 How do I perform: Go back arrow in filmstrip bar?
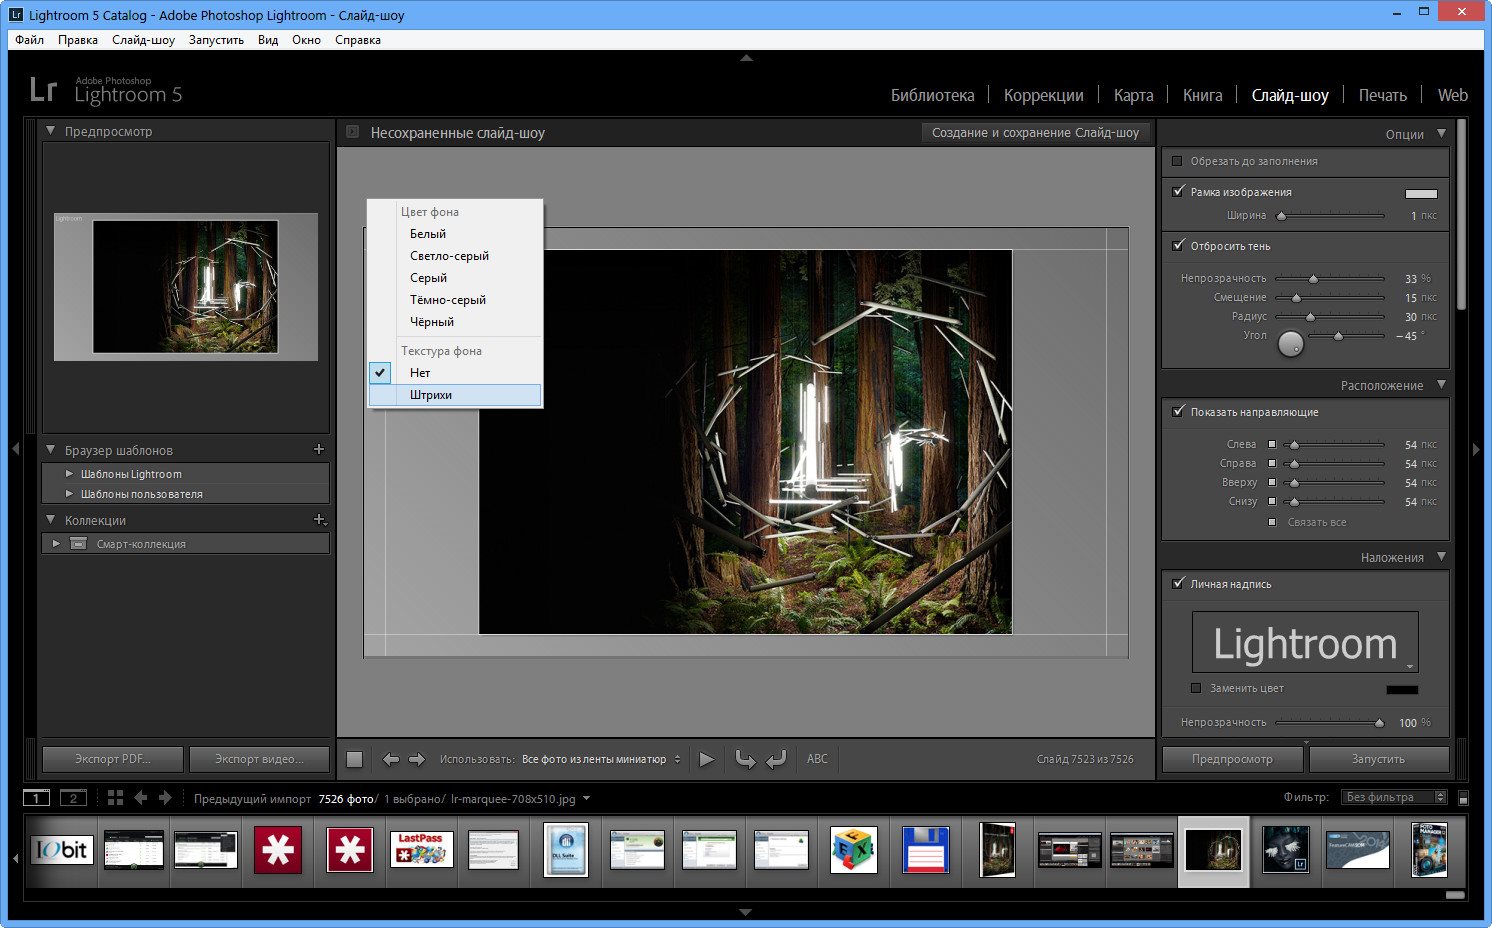[141, 798]
